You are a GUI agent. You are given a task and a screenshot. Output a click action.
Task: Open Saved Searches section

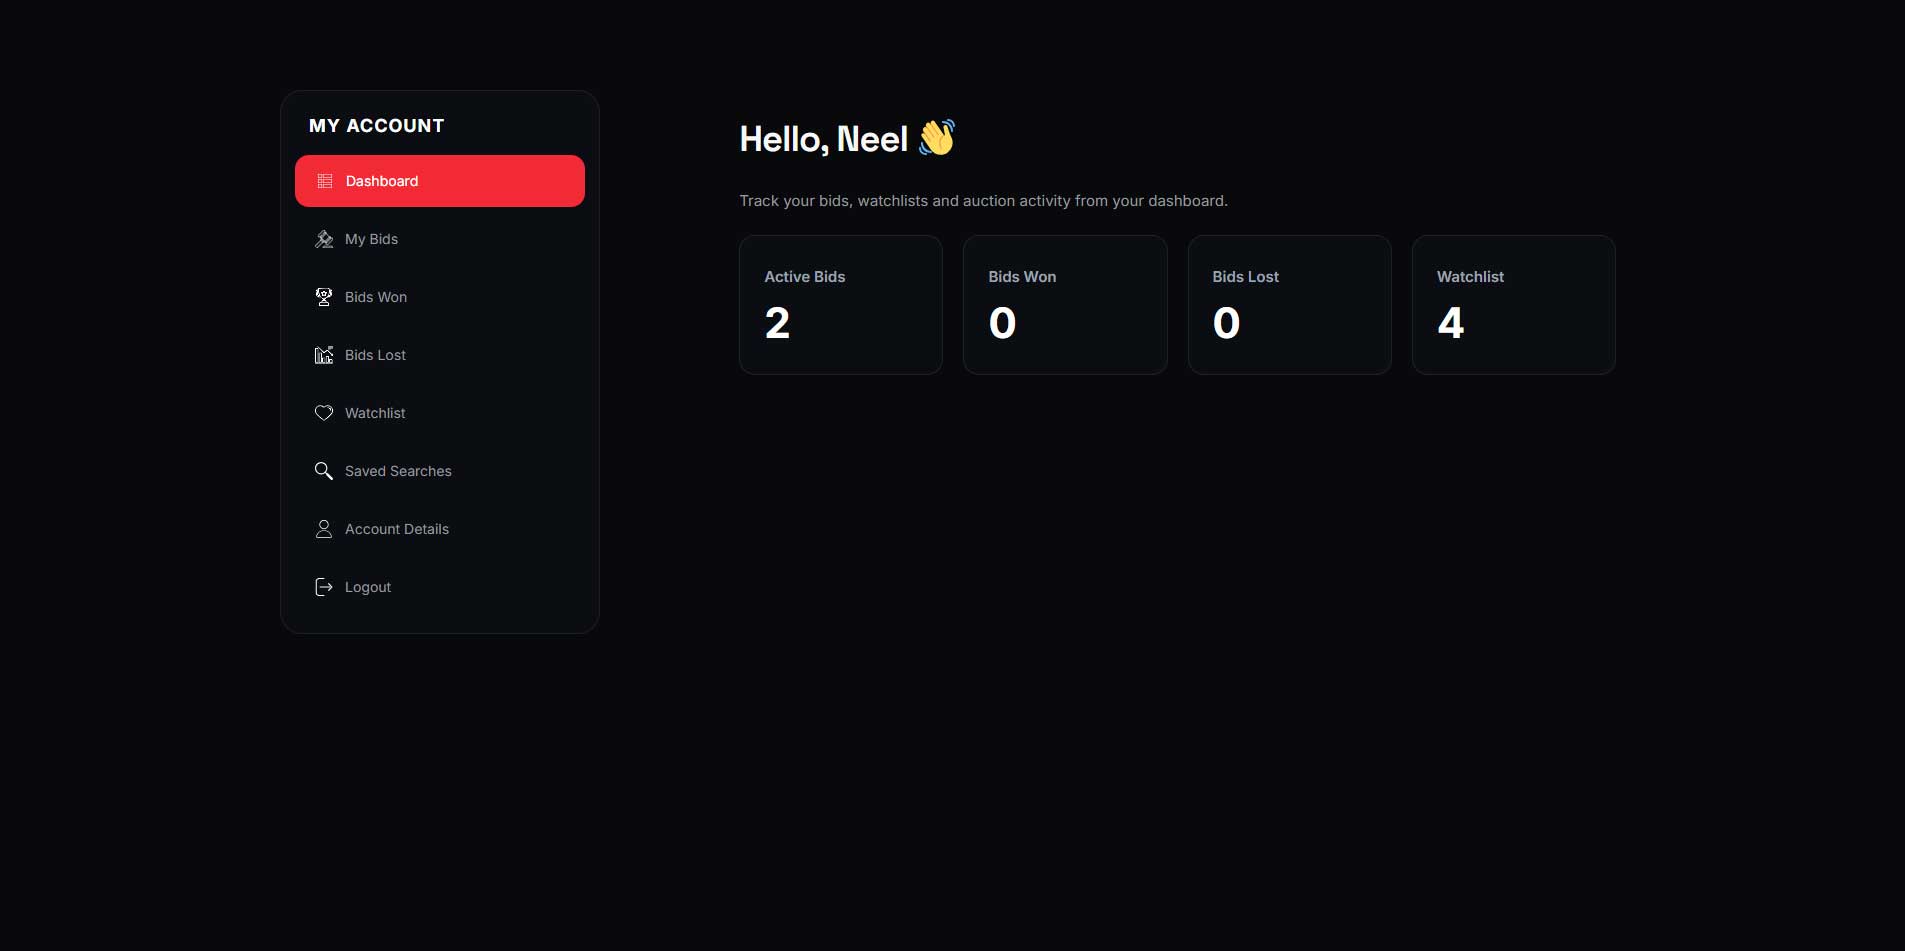pyautogui.click(x=440, y=471)
